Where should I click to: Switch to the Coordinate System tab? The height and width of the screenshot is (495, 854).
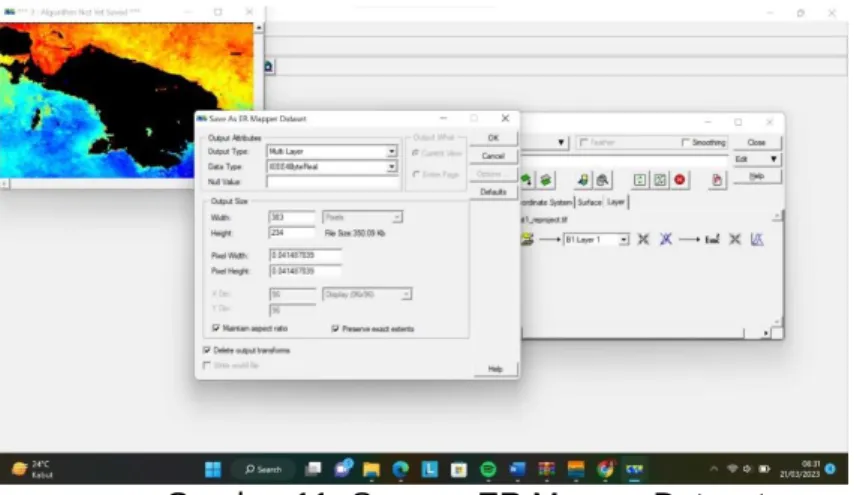(546, 202)
